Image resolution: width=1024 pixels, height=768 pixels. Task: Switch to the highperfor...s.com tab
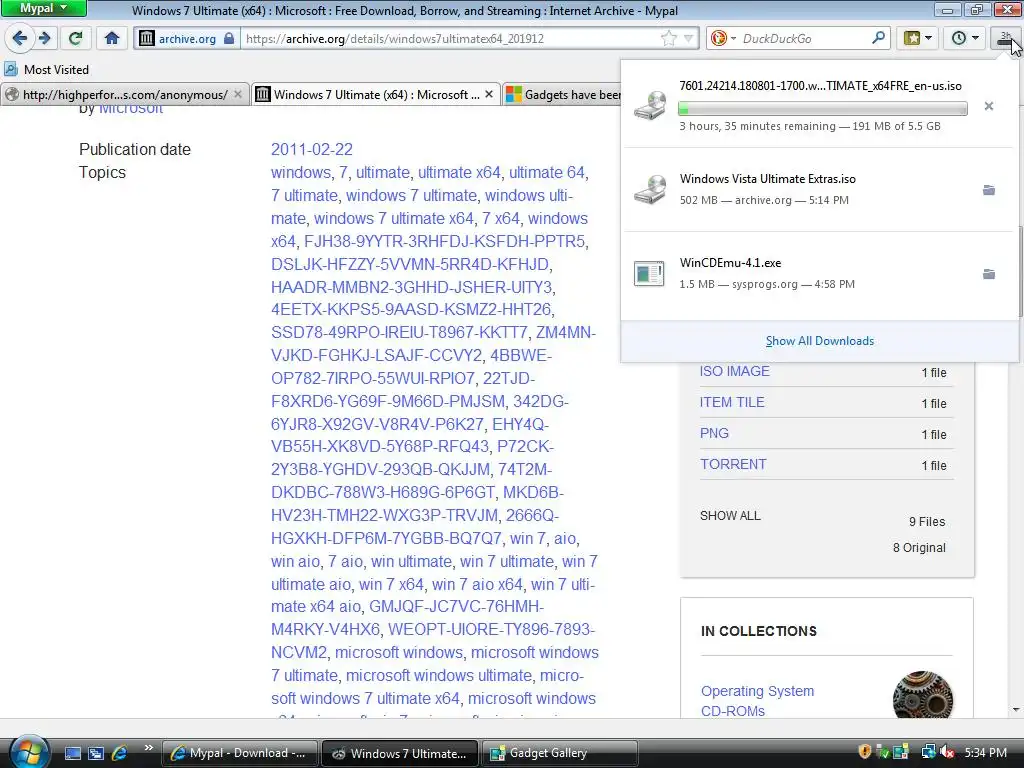[x=124, y=95]
